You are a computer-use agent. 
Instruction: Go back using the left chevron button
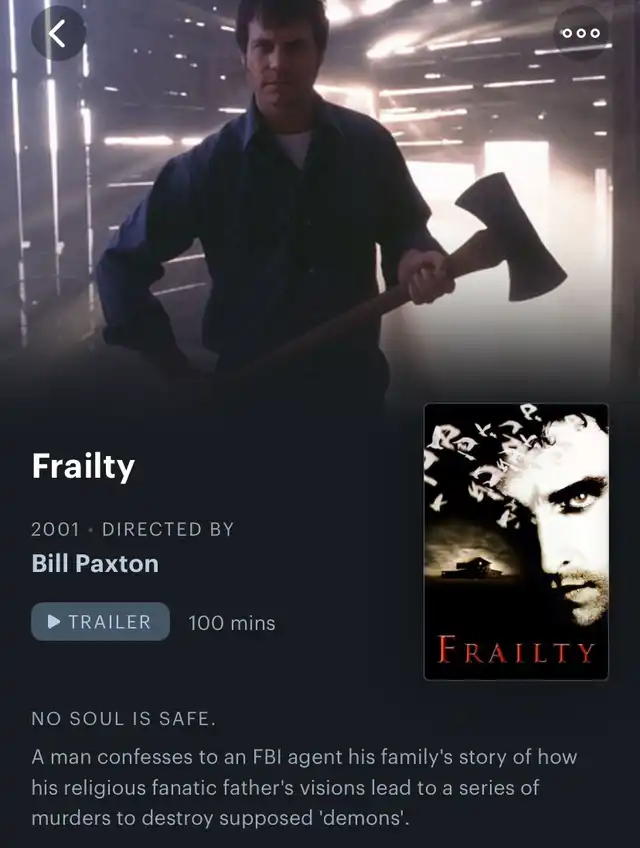(58, 34)
